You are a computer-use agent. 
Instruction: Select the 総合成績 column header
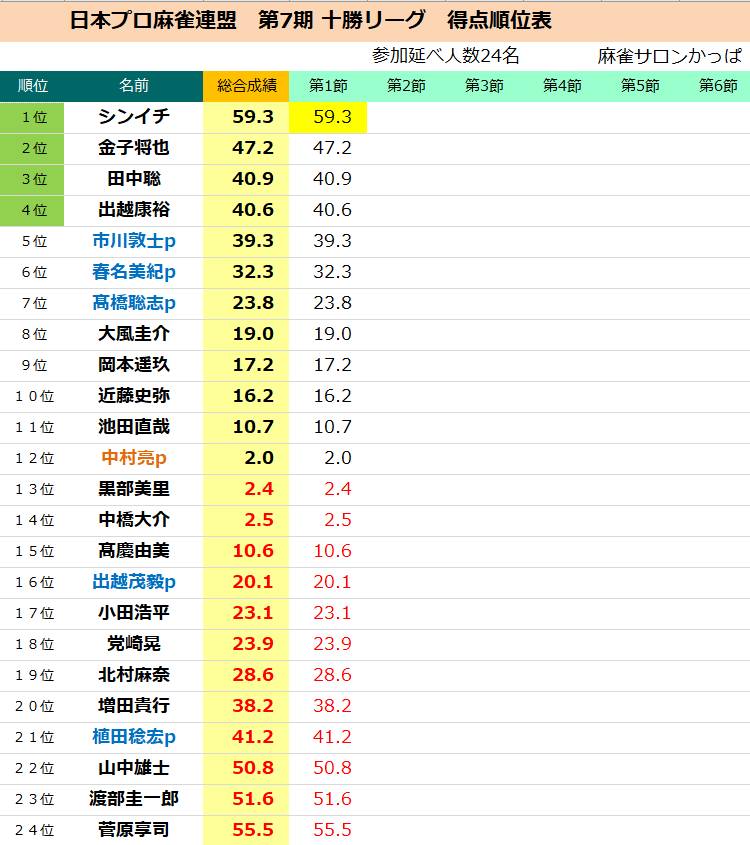click(246, 86)
